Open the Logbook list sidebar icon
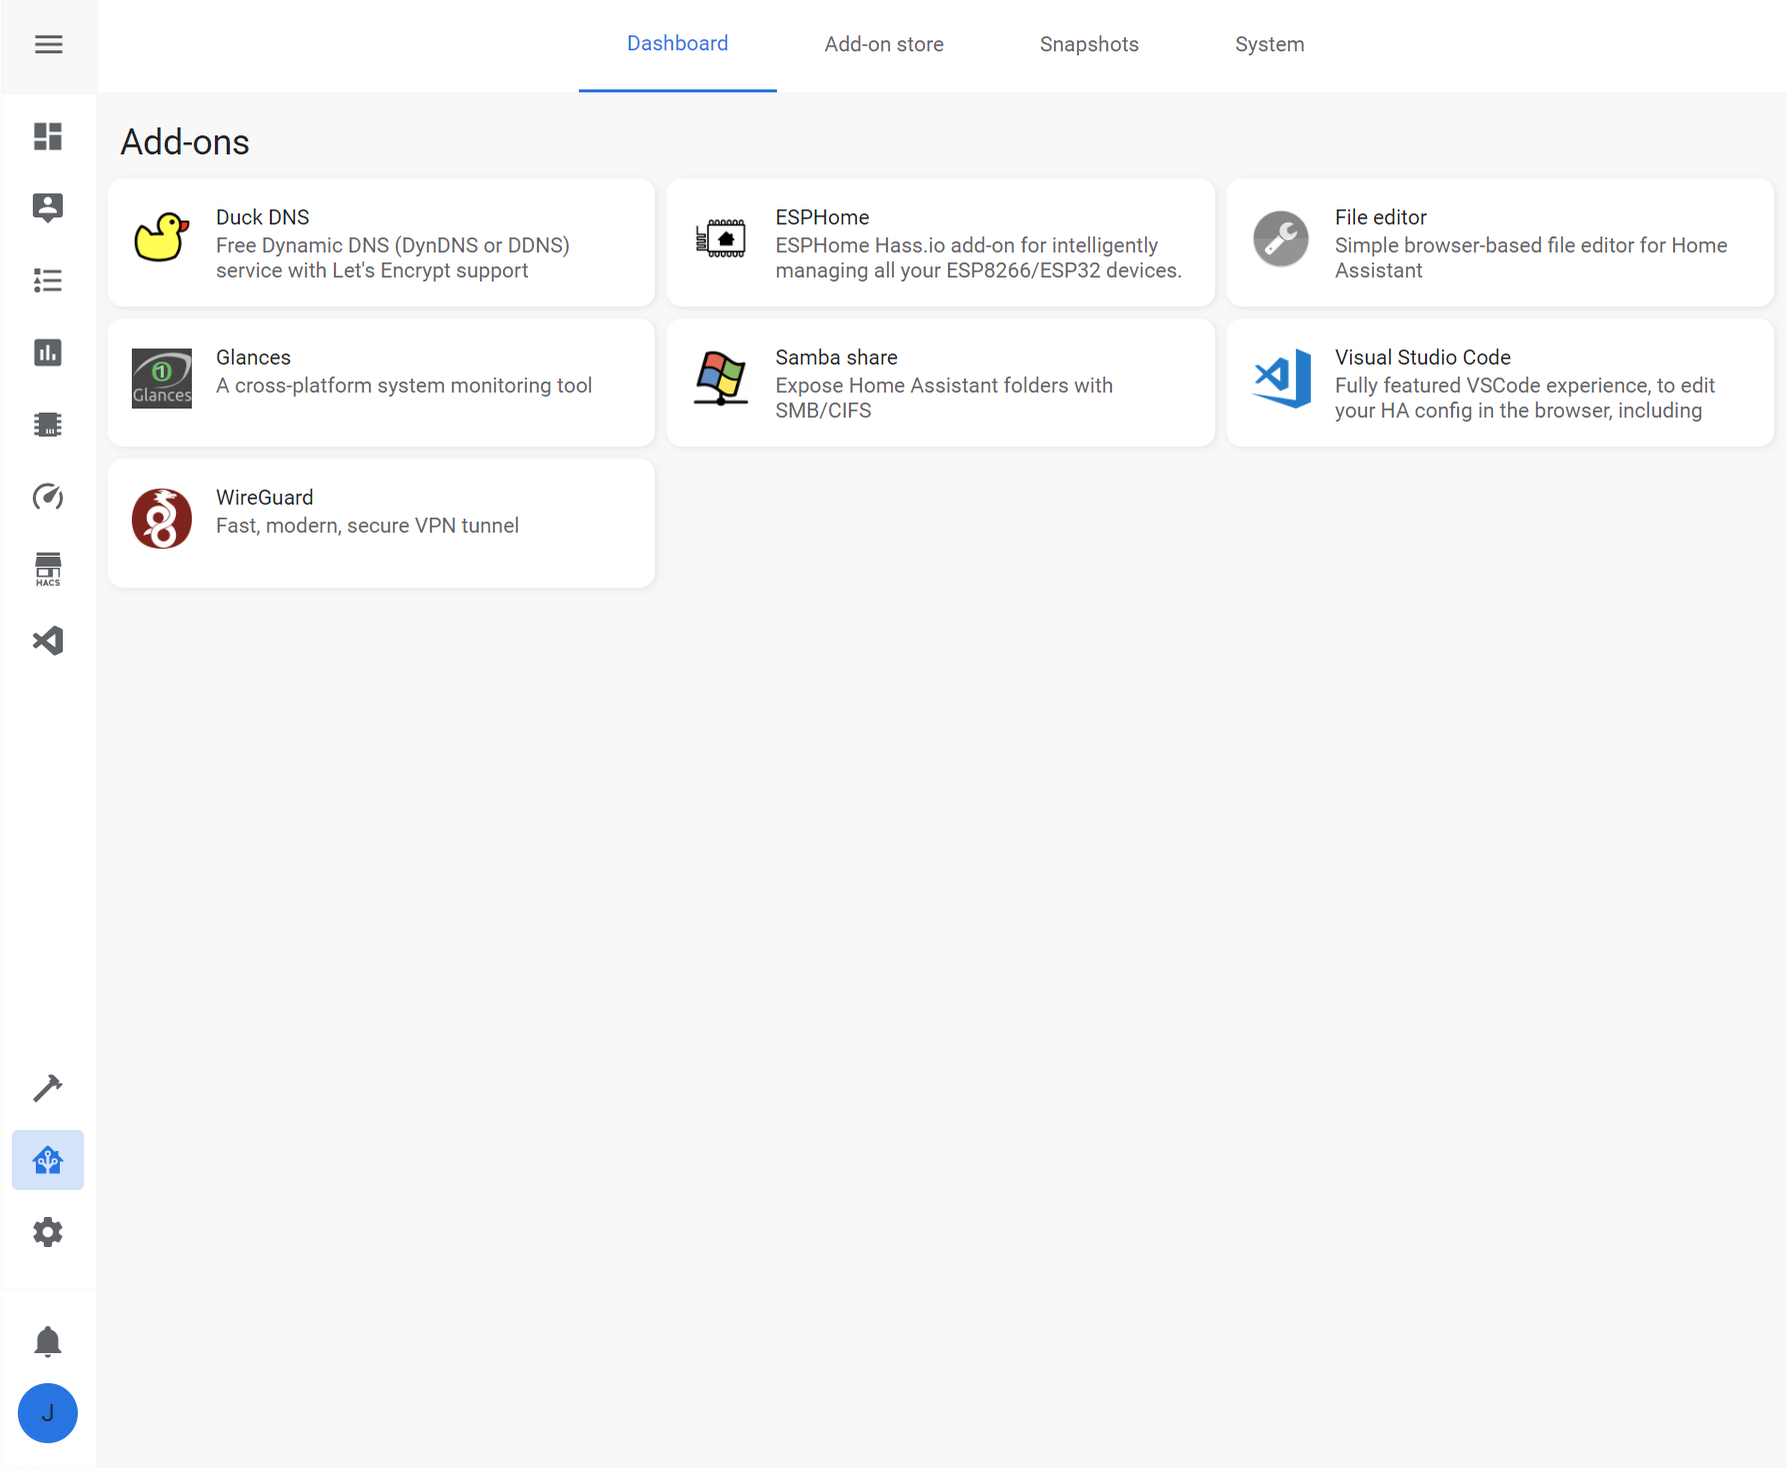Image resolution: width=1787 pixels, height=1469 pixels. point(48,280)
